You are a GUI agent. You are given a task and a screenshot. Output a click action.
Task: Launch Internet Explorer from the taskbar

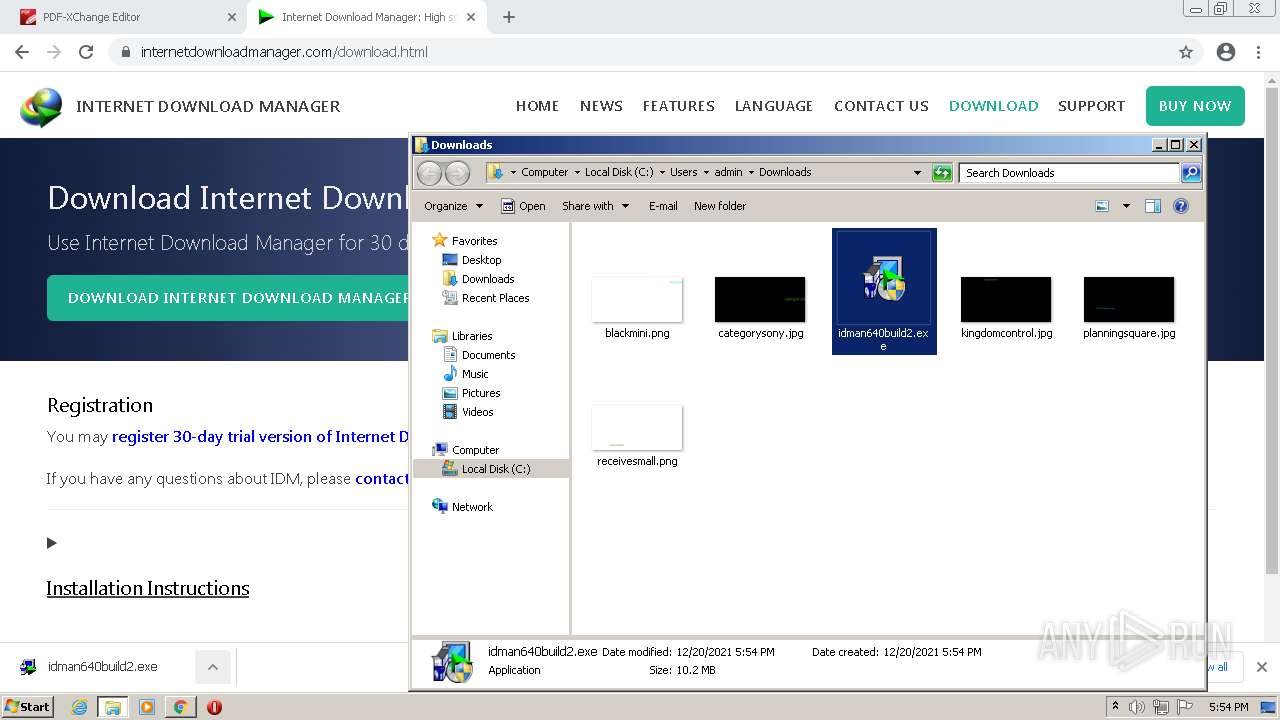pos(79,707)
